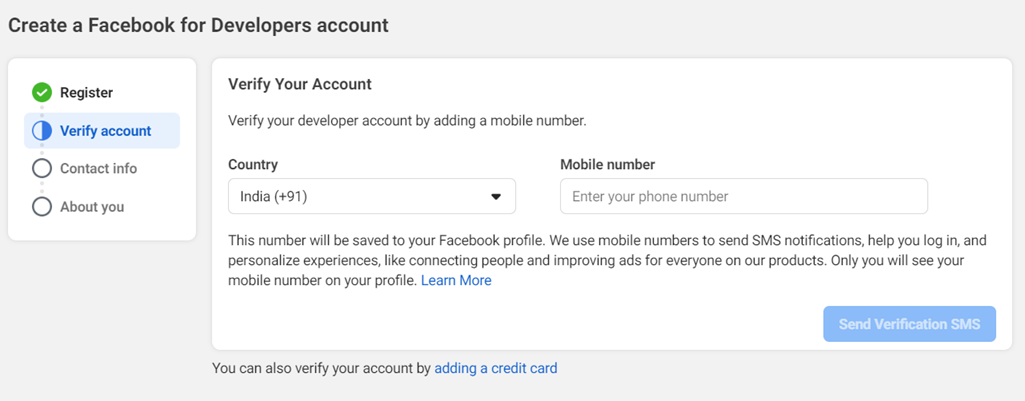Select the Verify account step
The image size is (1025, 401).
105,131
